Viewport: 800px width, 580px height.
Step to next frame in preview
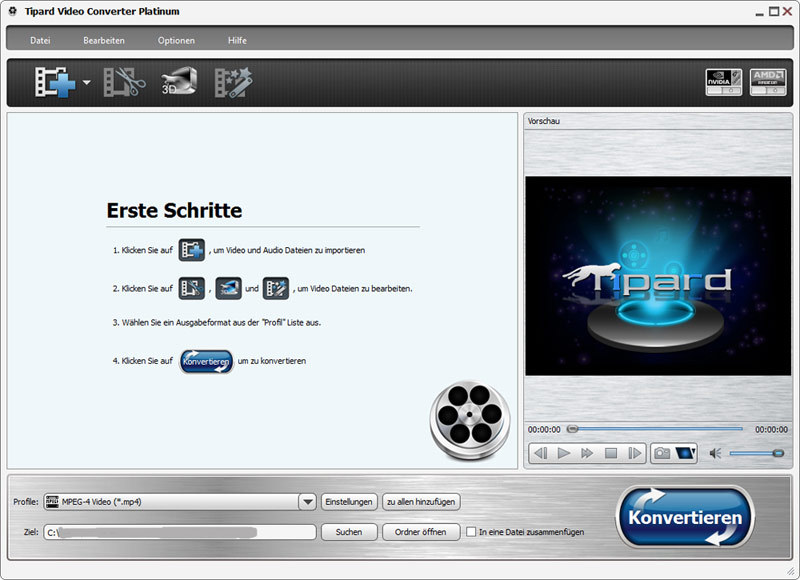point(634,453)
